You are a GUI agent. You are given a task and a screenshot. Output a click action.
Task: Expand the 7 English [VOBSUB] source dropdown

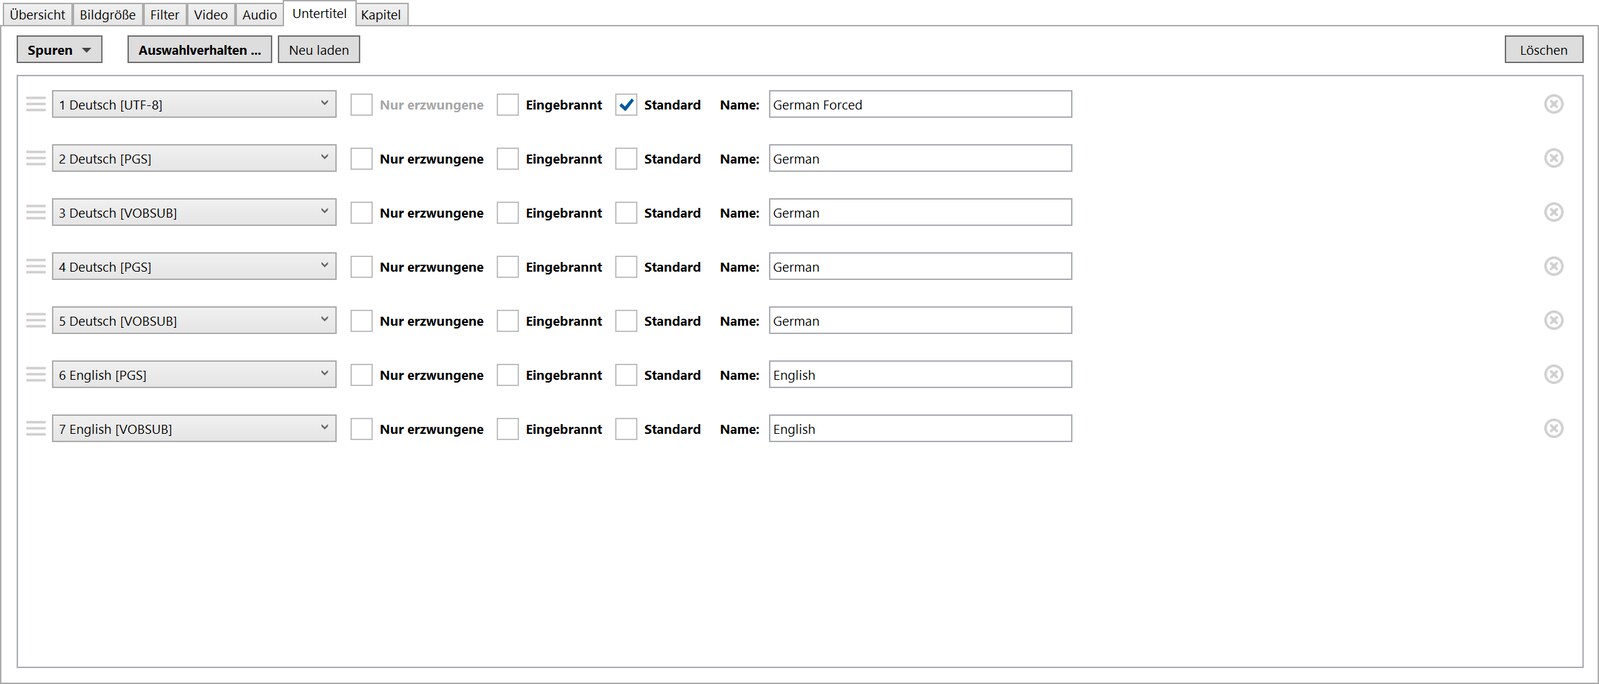coord(194,428)
